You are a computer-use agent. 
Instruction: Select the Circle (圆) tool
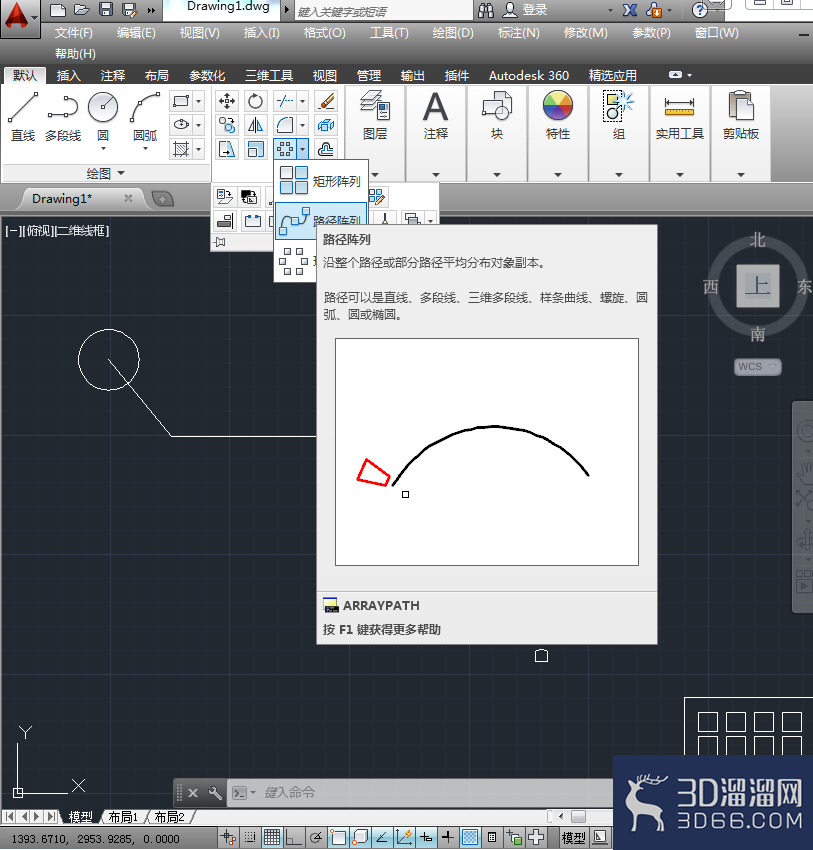[103, 118]
